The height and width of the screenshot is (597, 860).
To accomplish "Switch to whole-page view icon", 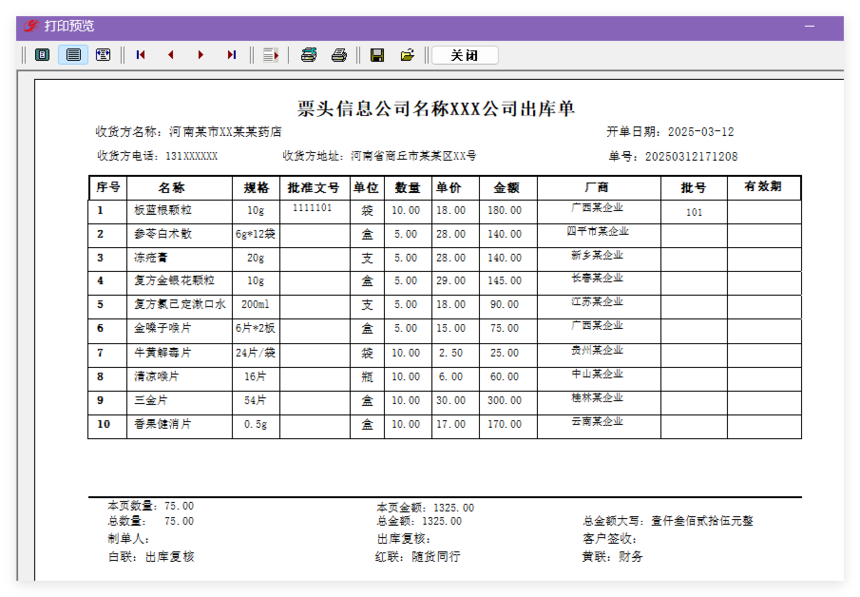I will point(42,55).
